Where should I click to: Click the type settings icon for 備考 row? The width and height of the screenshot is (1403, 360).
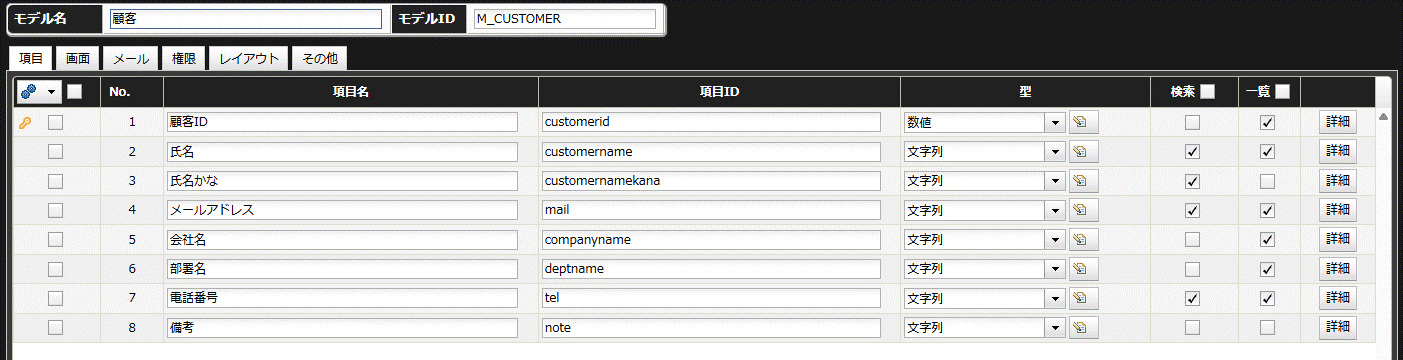click(x=1083, y=328)
